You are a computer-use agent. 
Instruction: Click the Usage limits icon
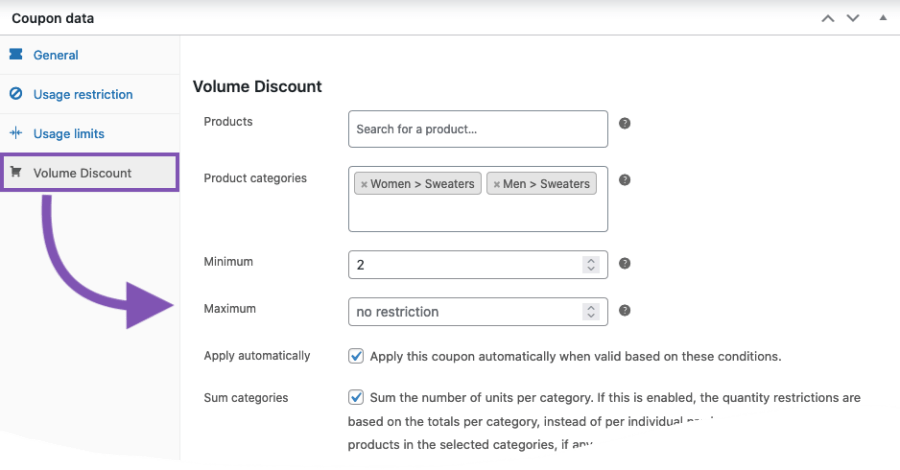point(16,133)
